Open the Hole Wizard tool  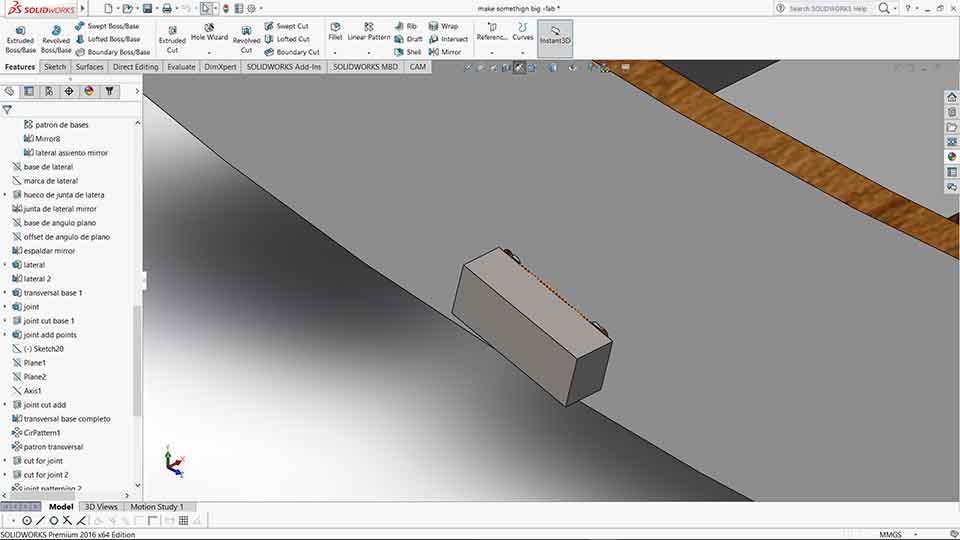[x=209, y=33]
